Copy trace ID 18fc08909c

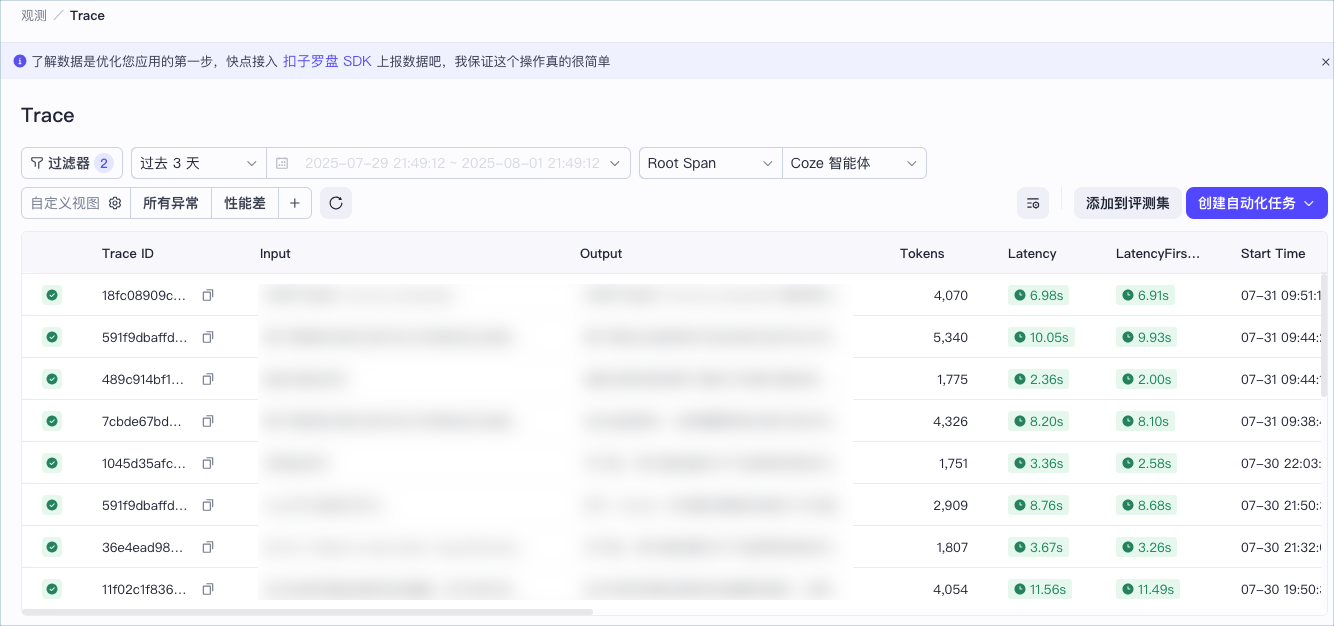click(x=208, y=296)
